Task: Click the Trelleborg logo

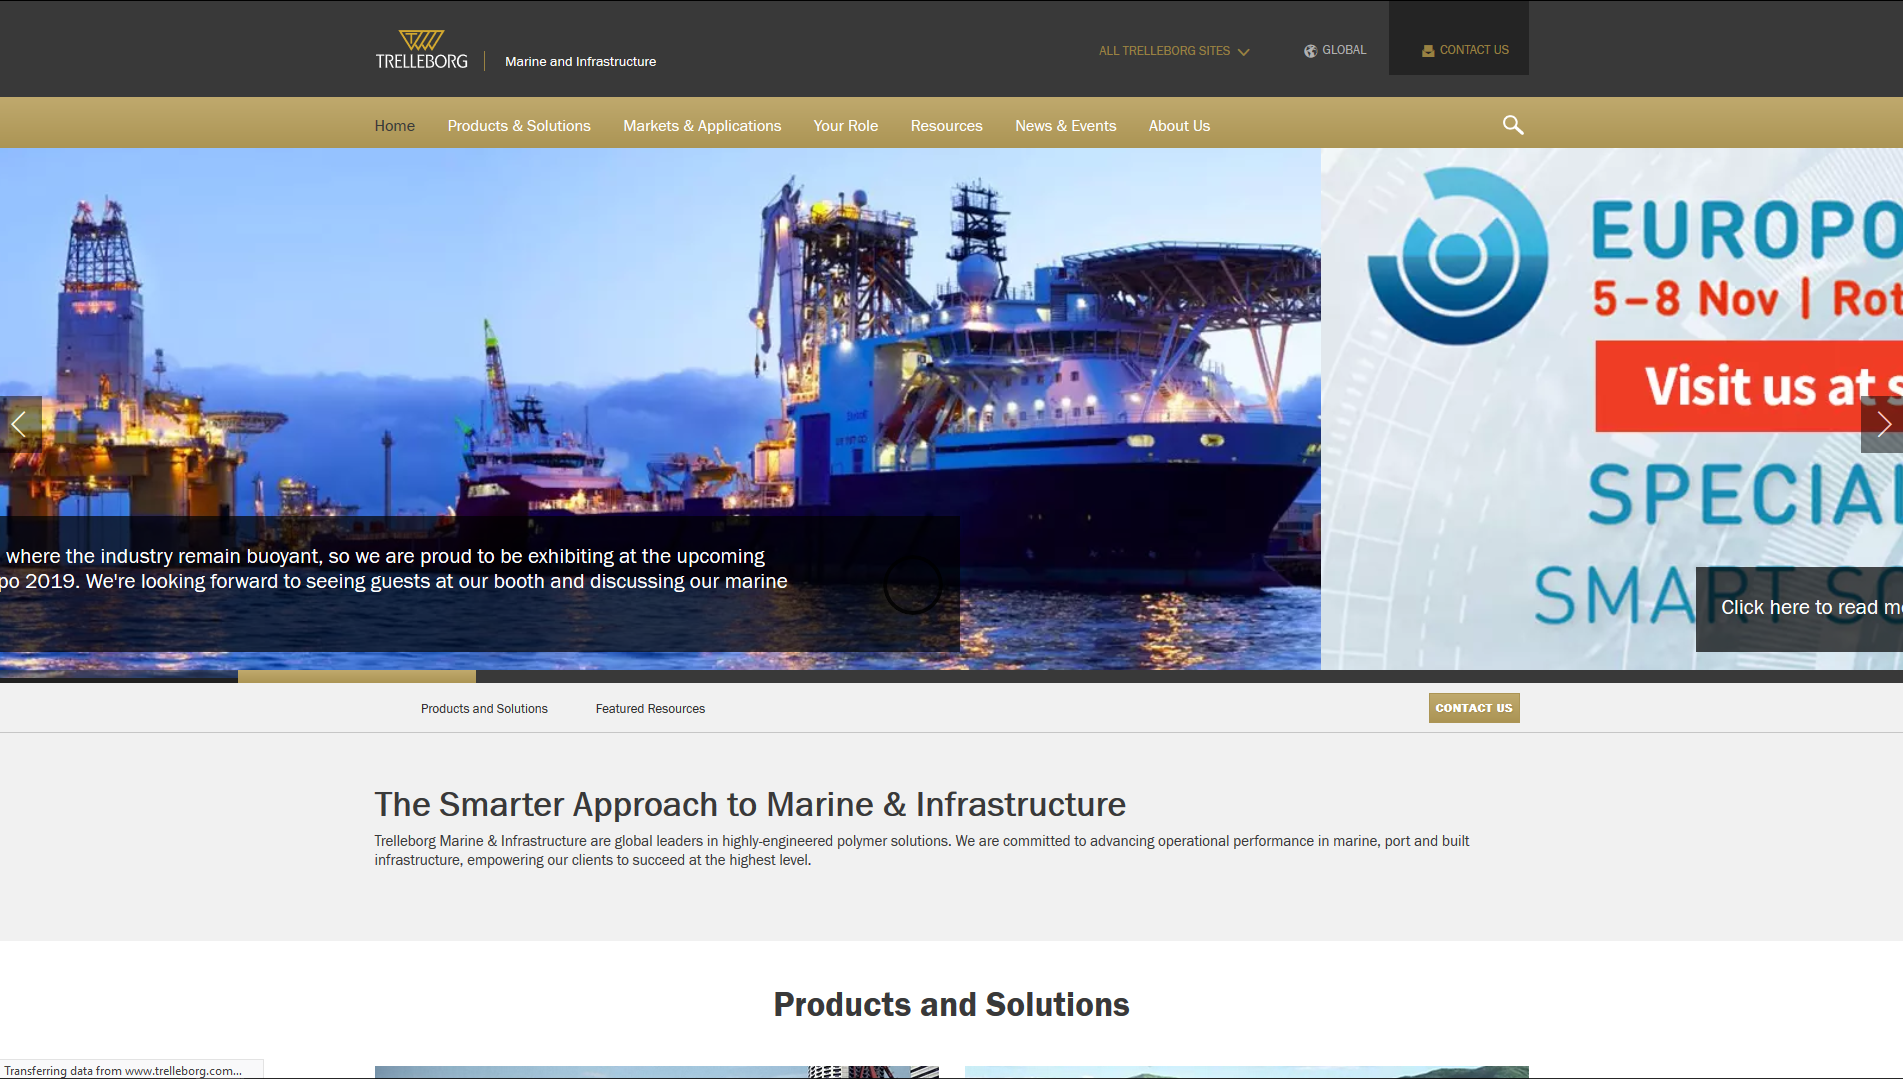Action: (421, 50)
